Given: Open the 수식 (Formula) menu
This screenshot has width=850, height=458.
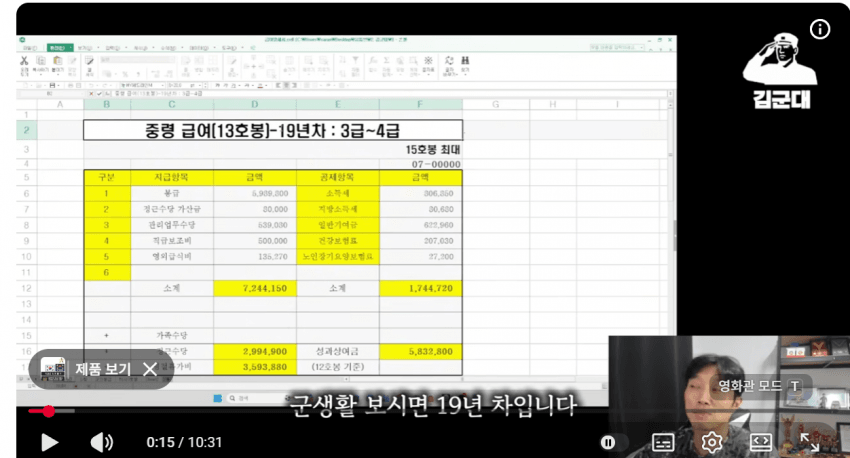Looking at the screenshot, I should pyautogui.click(x=169, y=48).
